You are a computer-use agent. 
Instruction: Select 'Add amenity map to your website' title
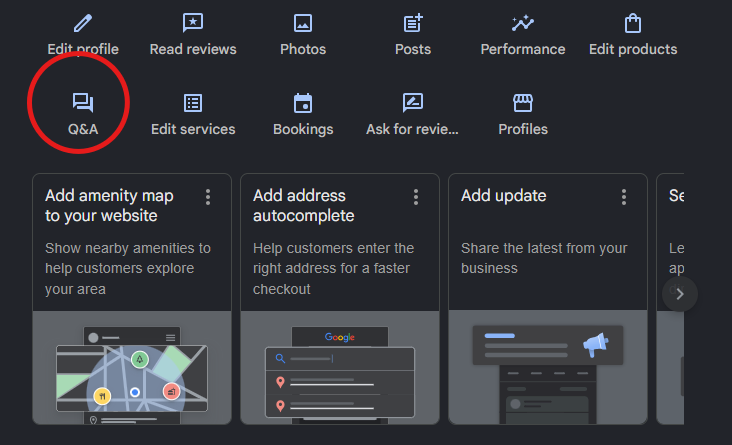[109, 205]
